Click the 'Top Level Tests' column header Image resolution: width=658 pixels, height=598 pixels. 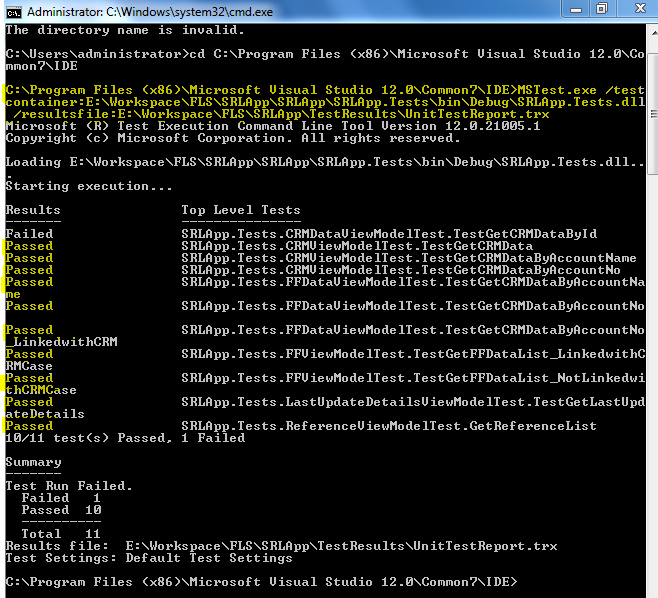click(x=241, y=210)
